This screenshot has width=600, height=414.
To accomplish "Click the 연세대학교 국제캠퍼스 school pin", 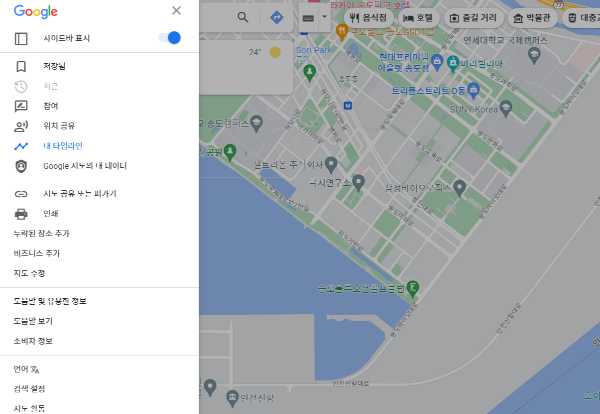I will coord(534,56).
